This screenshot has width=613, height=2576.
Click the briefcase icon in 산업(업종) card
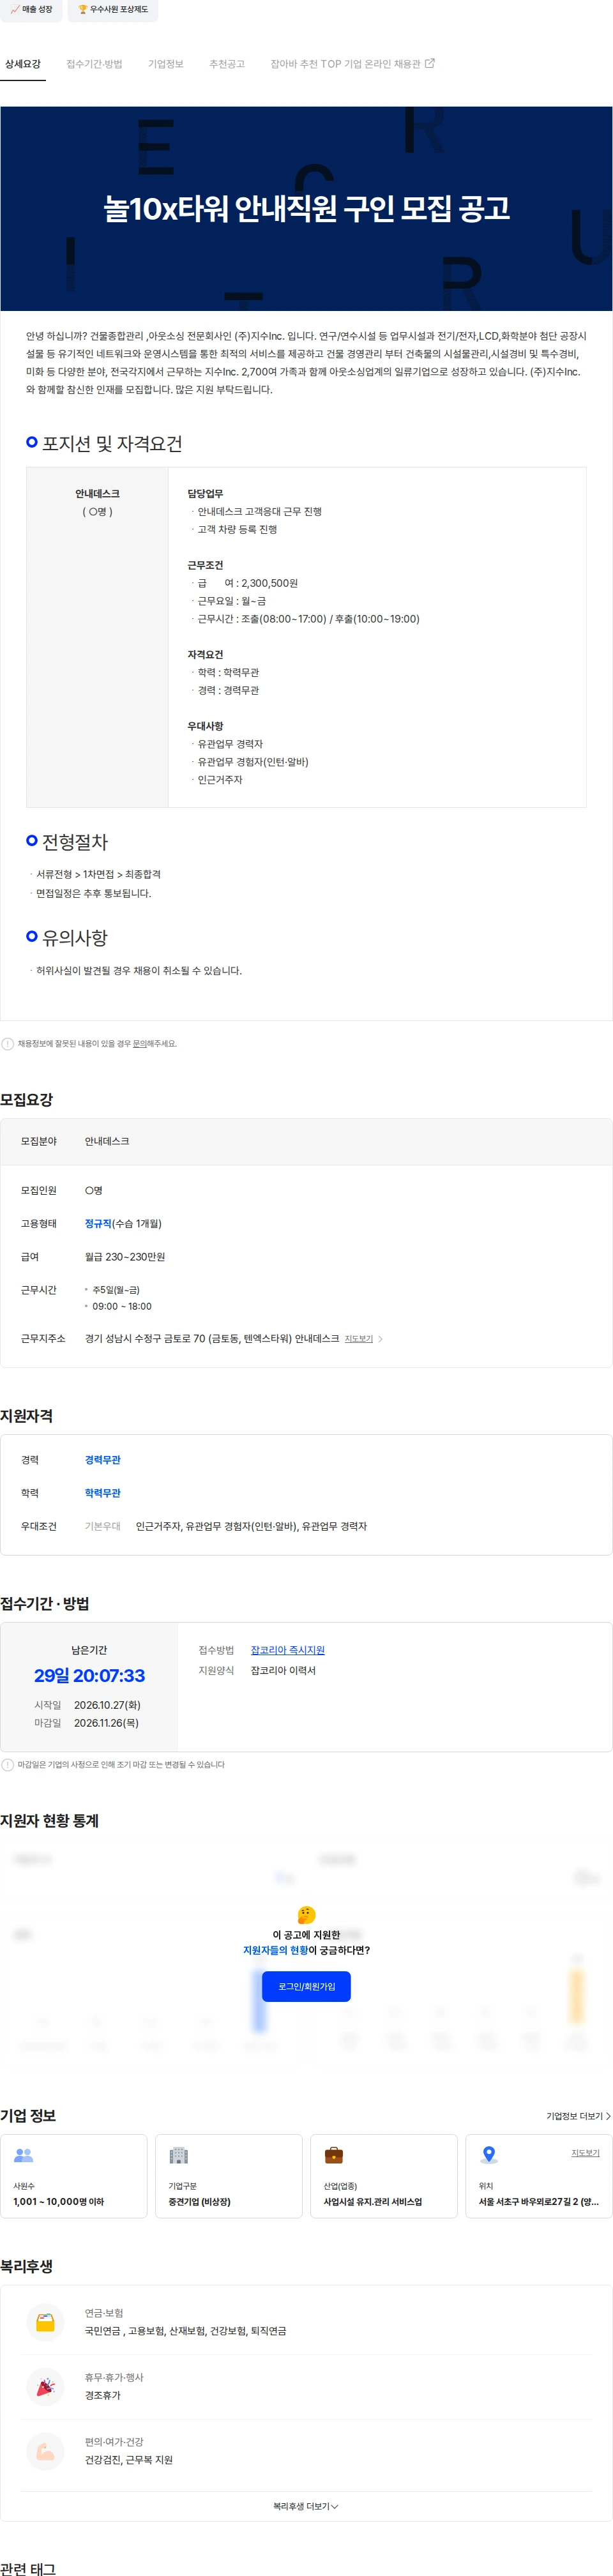click(x=334, y=2155)
